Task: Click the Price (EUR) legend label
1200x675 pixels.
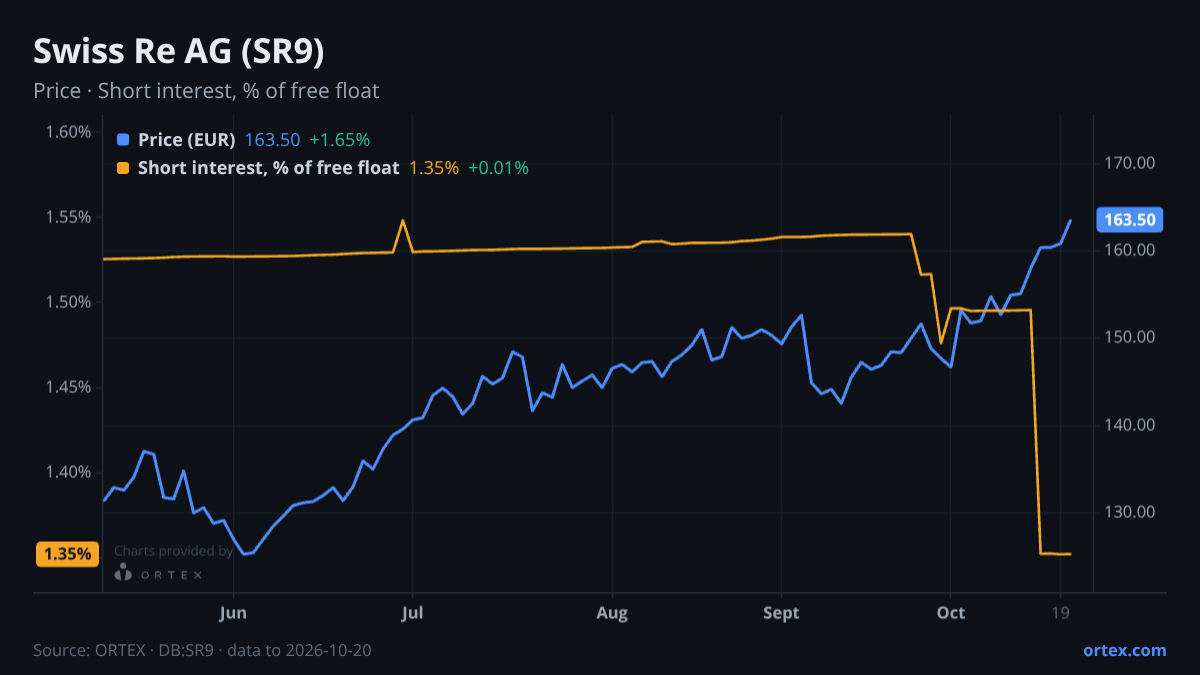Action: point(187,140)
